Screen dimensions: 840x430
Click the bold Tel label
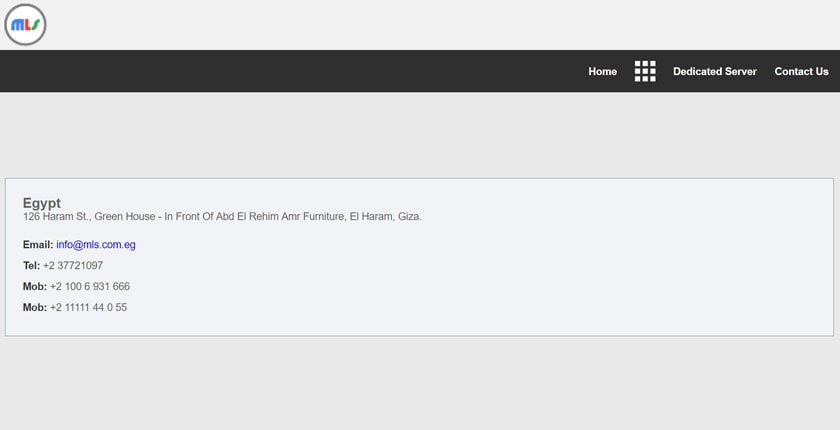(x=31, y=266)
